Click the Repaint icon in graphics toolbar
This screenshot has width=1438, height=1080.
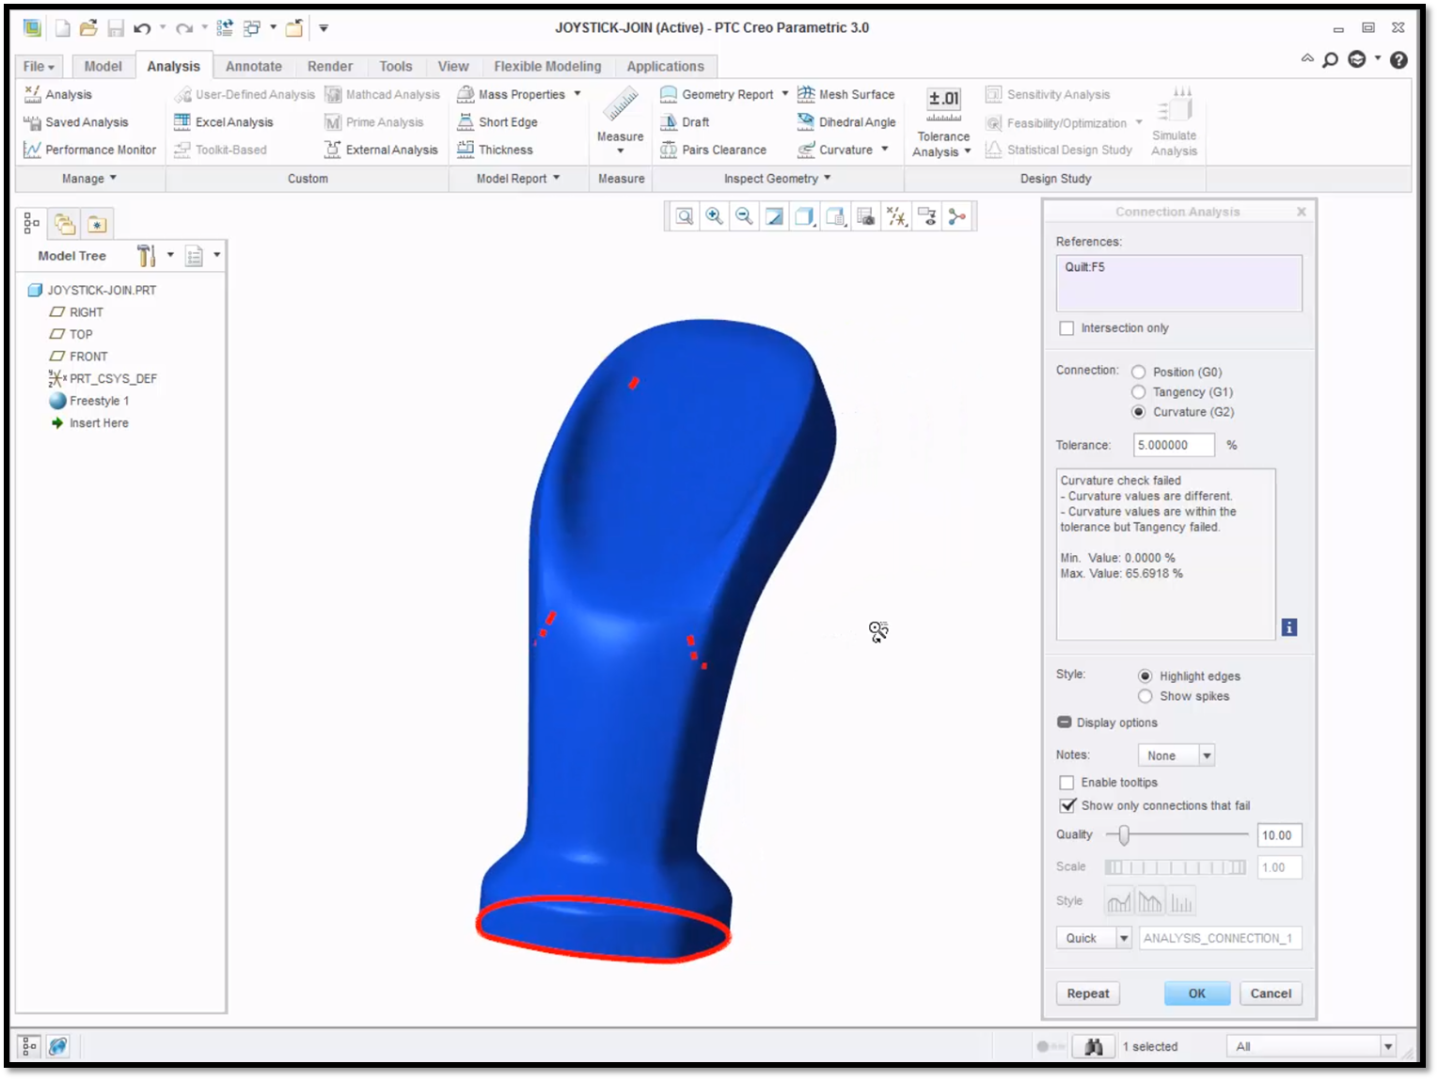pyautogui.click(x=774, y=216)
